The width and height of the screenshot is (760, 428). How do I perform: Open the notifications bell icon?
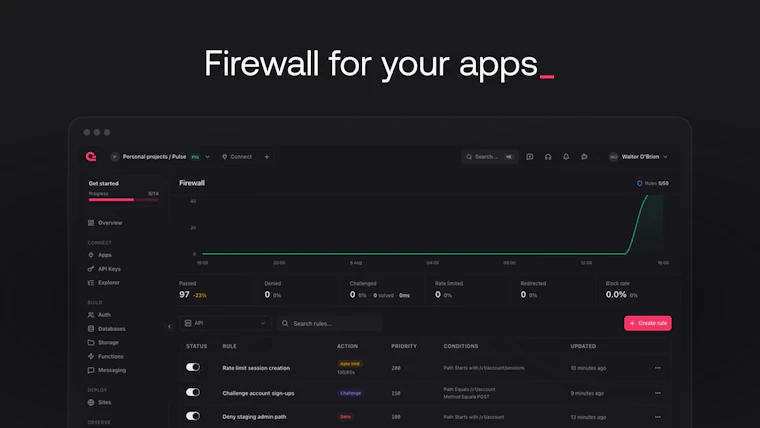[x=566, y=157]
